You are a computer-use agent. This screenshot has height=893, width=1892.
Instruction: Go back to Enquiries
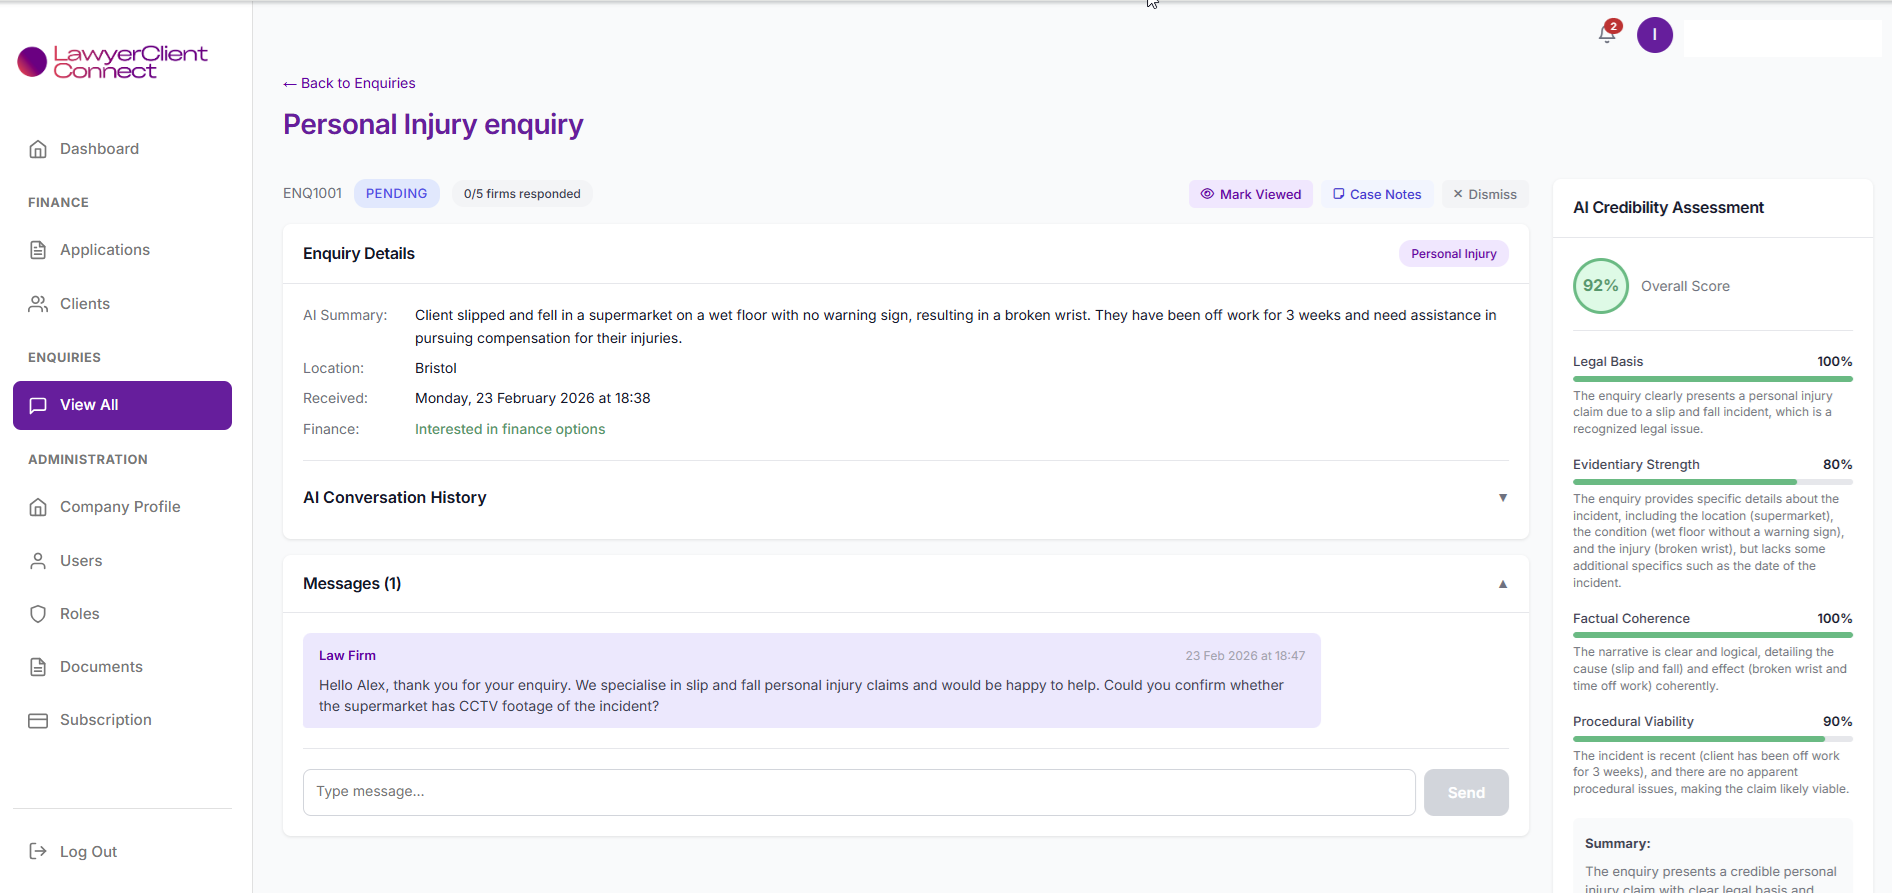point(349,83)
